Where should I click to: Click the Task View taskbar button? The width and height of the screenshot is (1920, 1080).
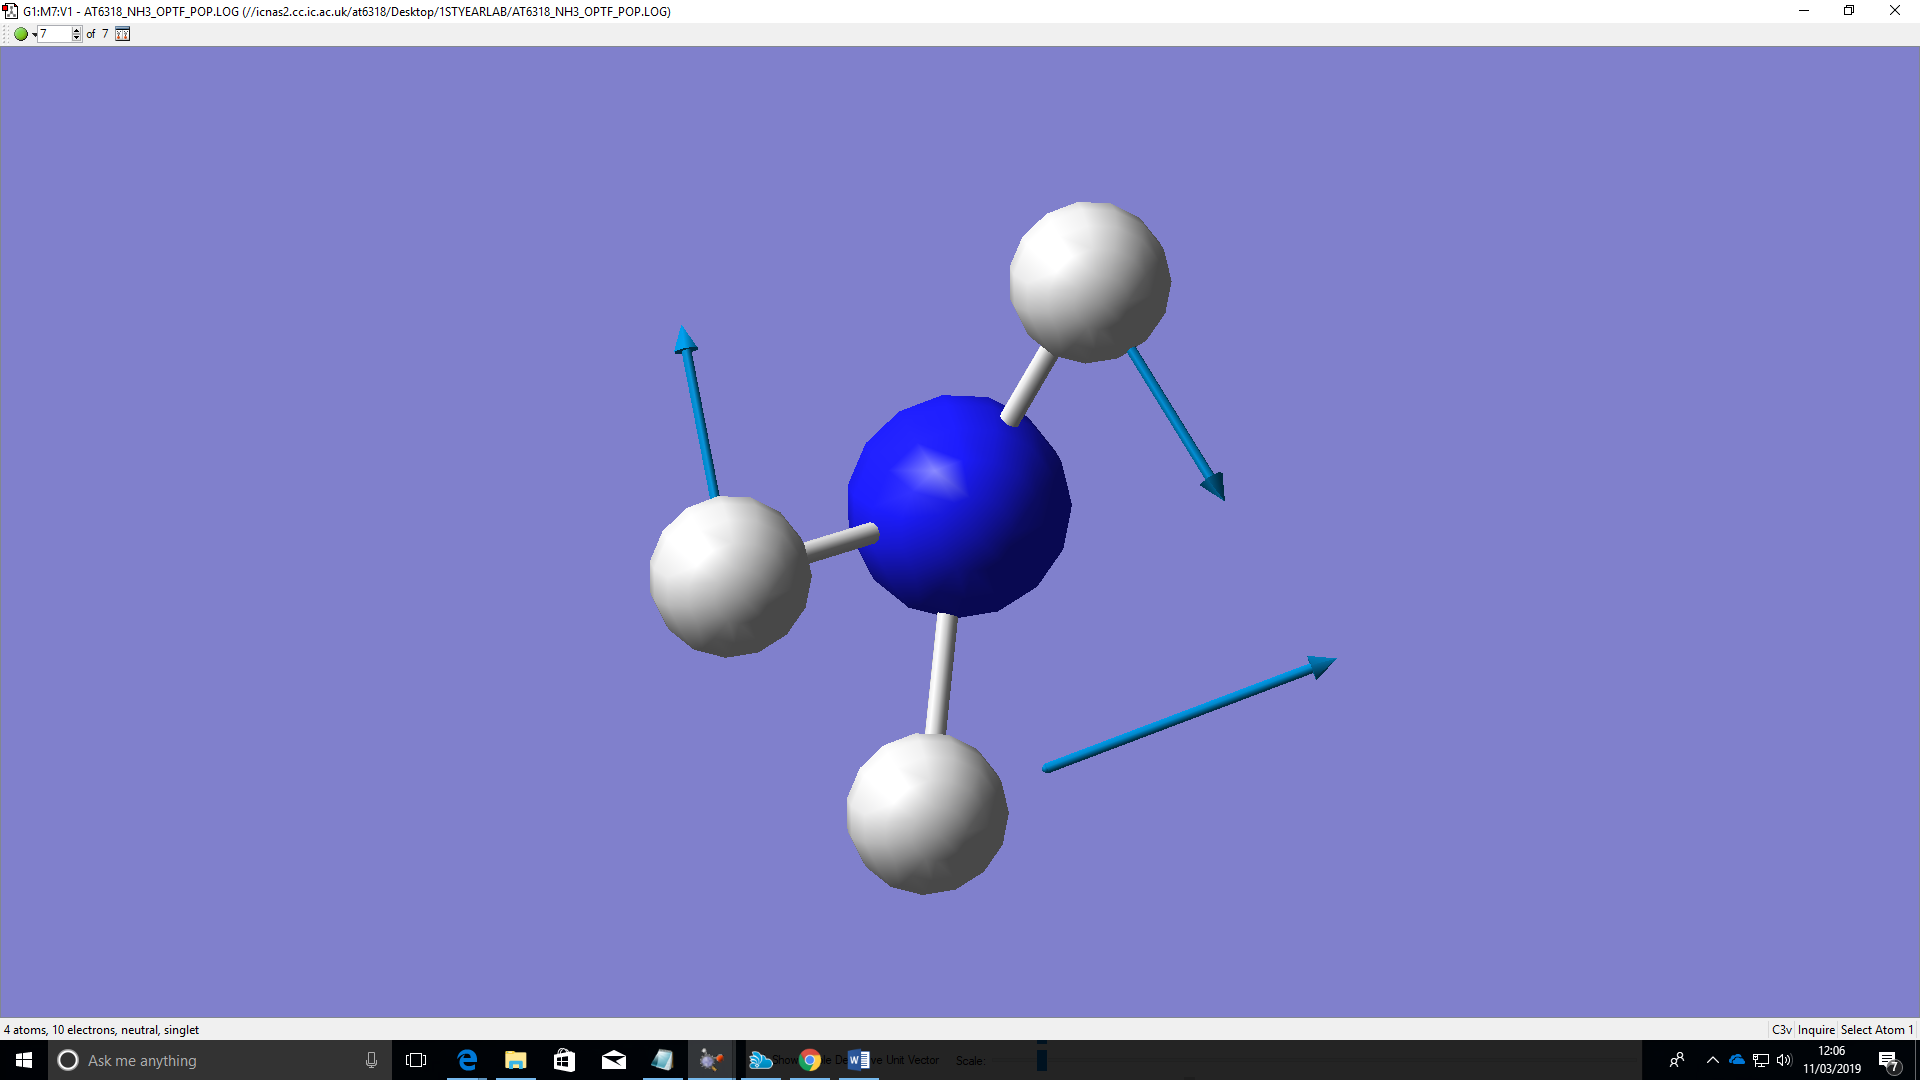coord(416,1060)
